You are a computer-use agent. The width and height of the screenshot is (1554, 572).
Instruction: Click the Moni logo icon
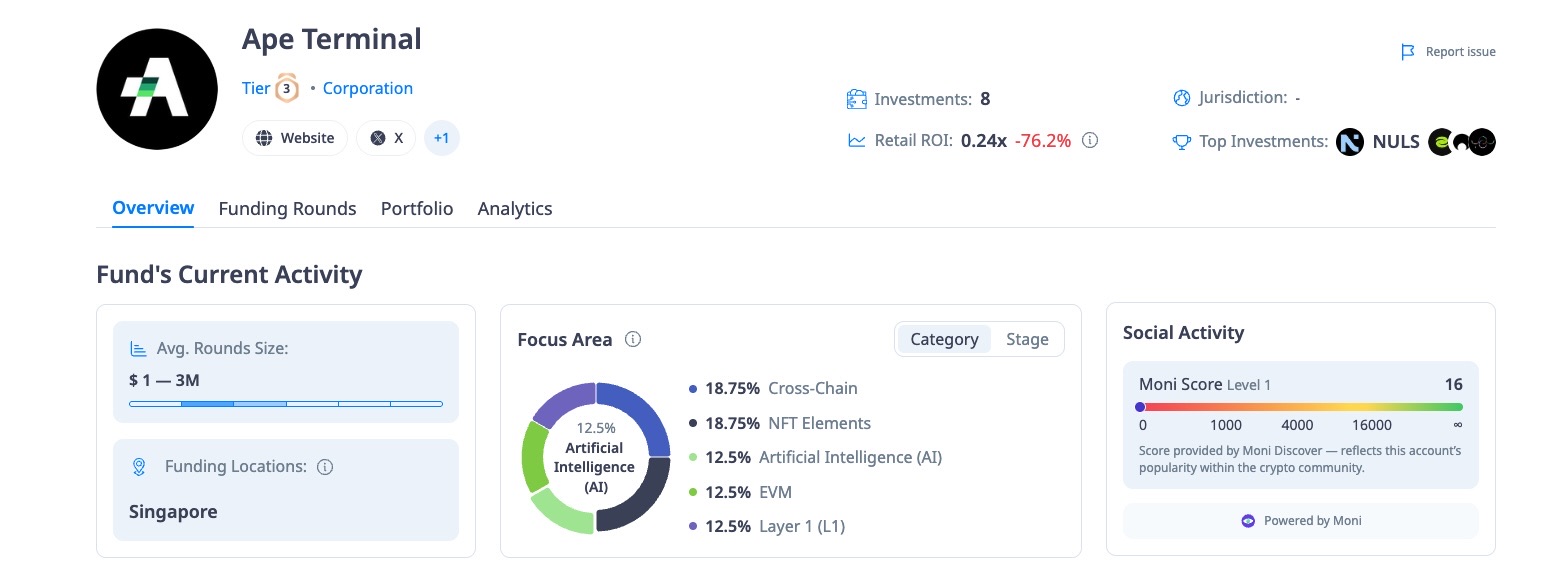[1247, 521]
